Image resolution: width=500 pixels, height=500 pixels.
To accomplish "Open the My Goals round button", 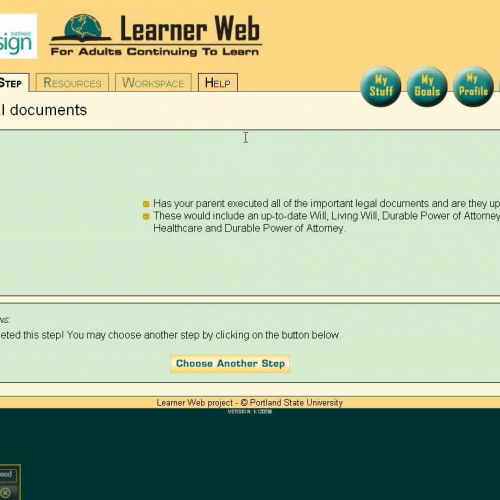I will [x=427, y=86].
